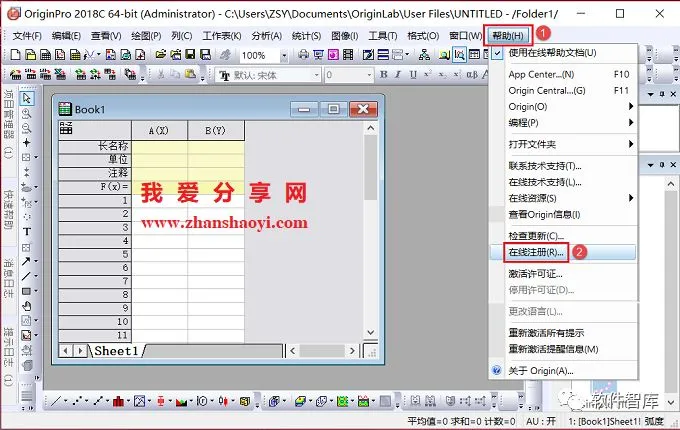This screenshot has height=430, width=680.
Task: Click row 1 header in Book1
Action: tap(95, 201)
